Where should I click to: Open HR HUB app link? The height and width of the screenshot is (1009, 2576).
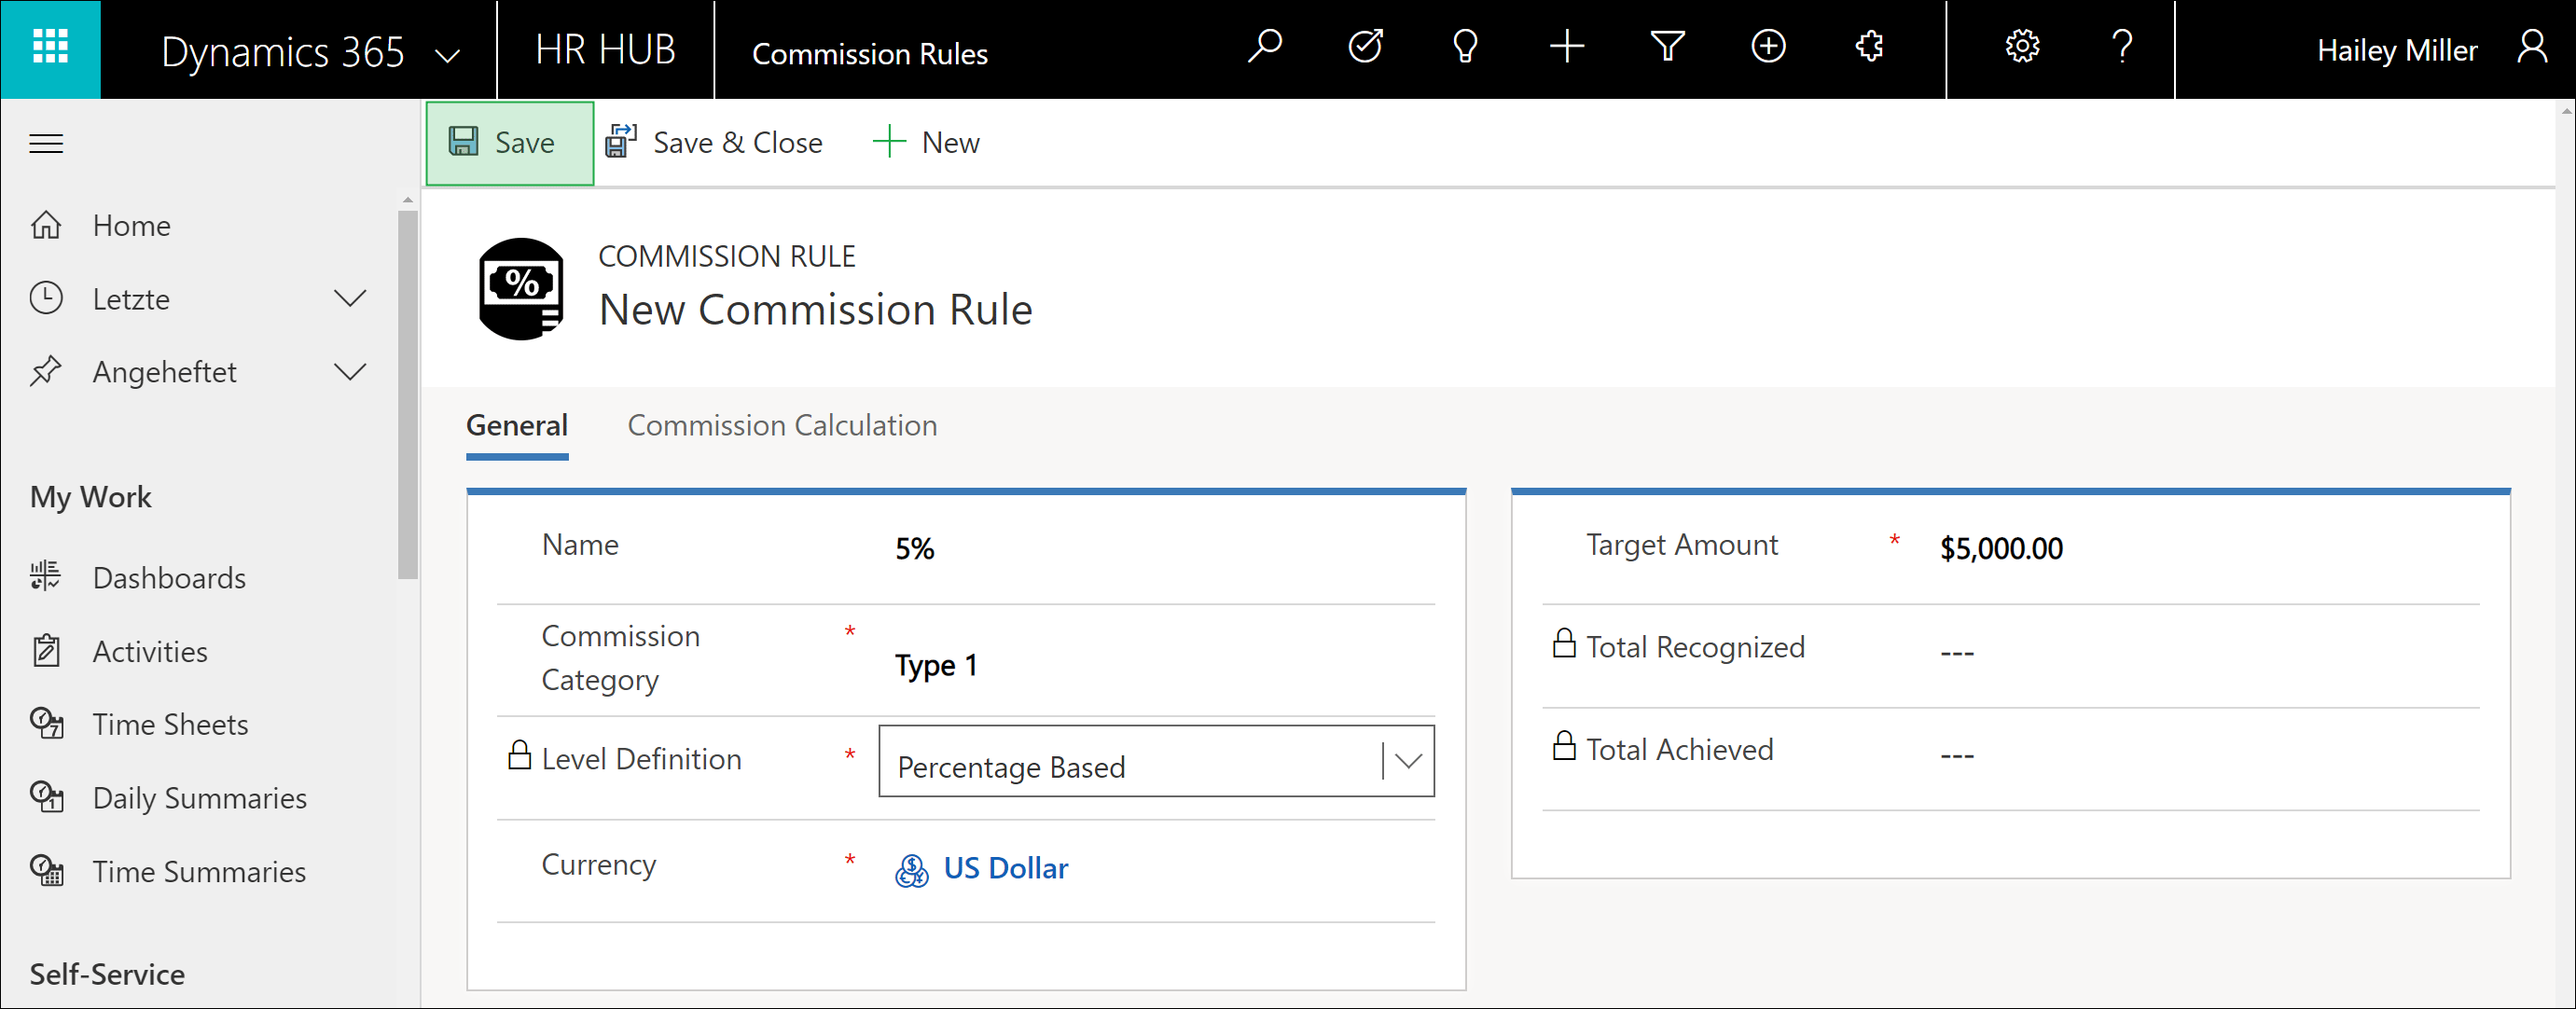point(605,49)
